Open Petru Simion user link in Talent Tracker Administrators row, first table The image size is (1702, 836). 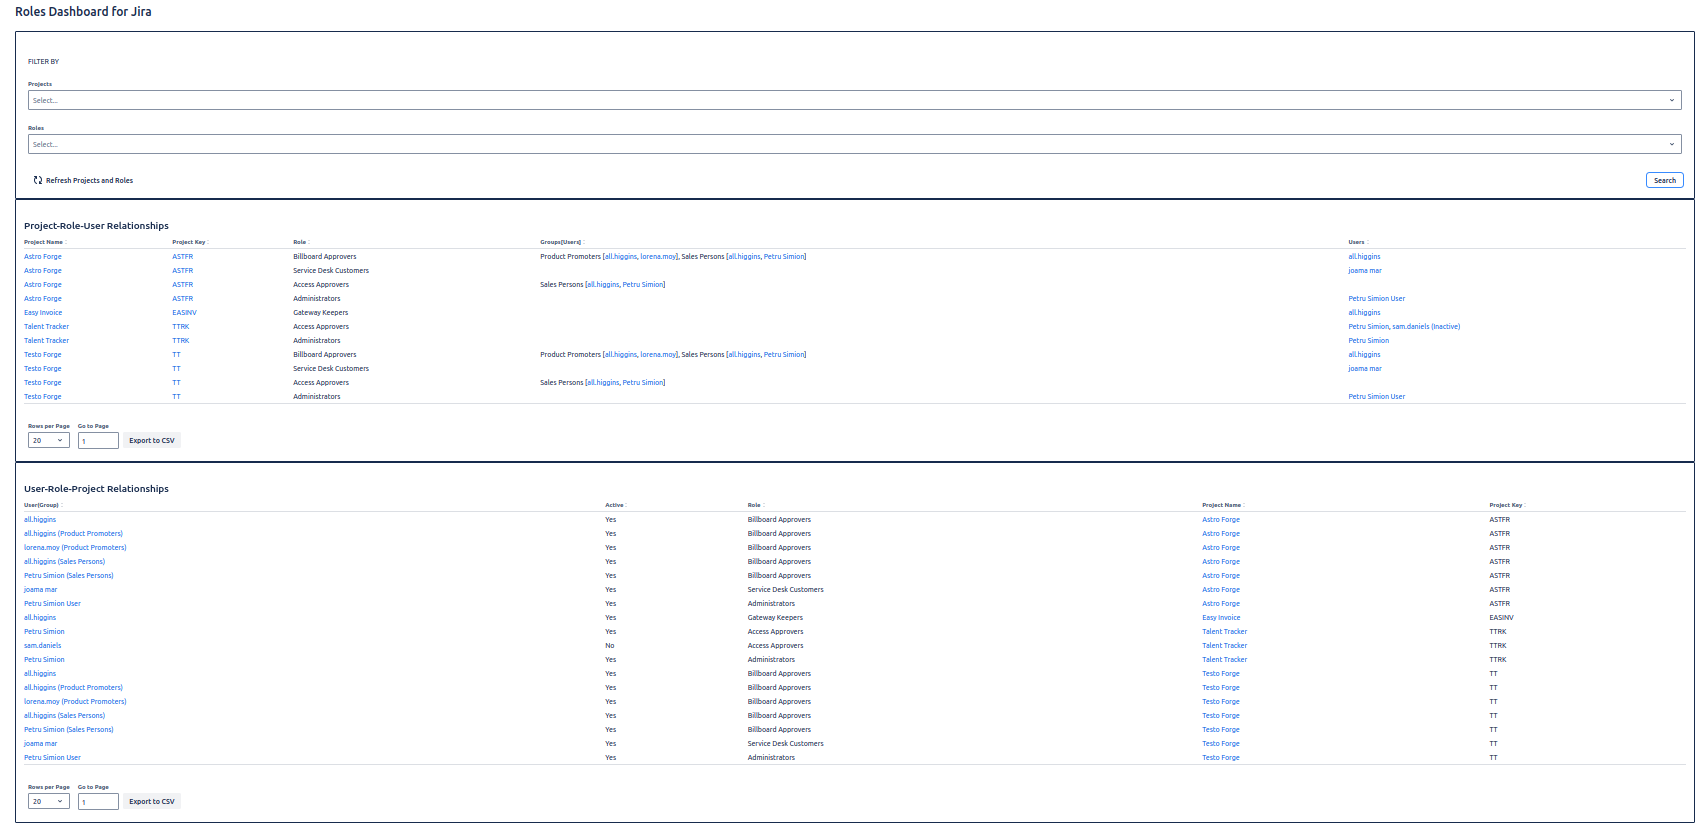point(1368,341)
